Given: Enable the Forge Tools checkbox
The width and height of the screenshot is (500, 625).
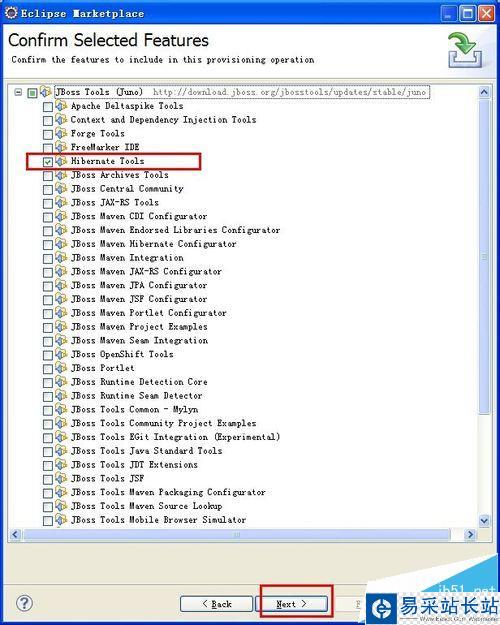Looking at the screenshot, I should [x=48, y=134].
